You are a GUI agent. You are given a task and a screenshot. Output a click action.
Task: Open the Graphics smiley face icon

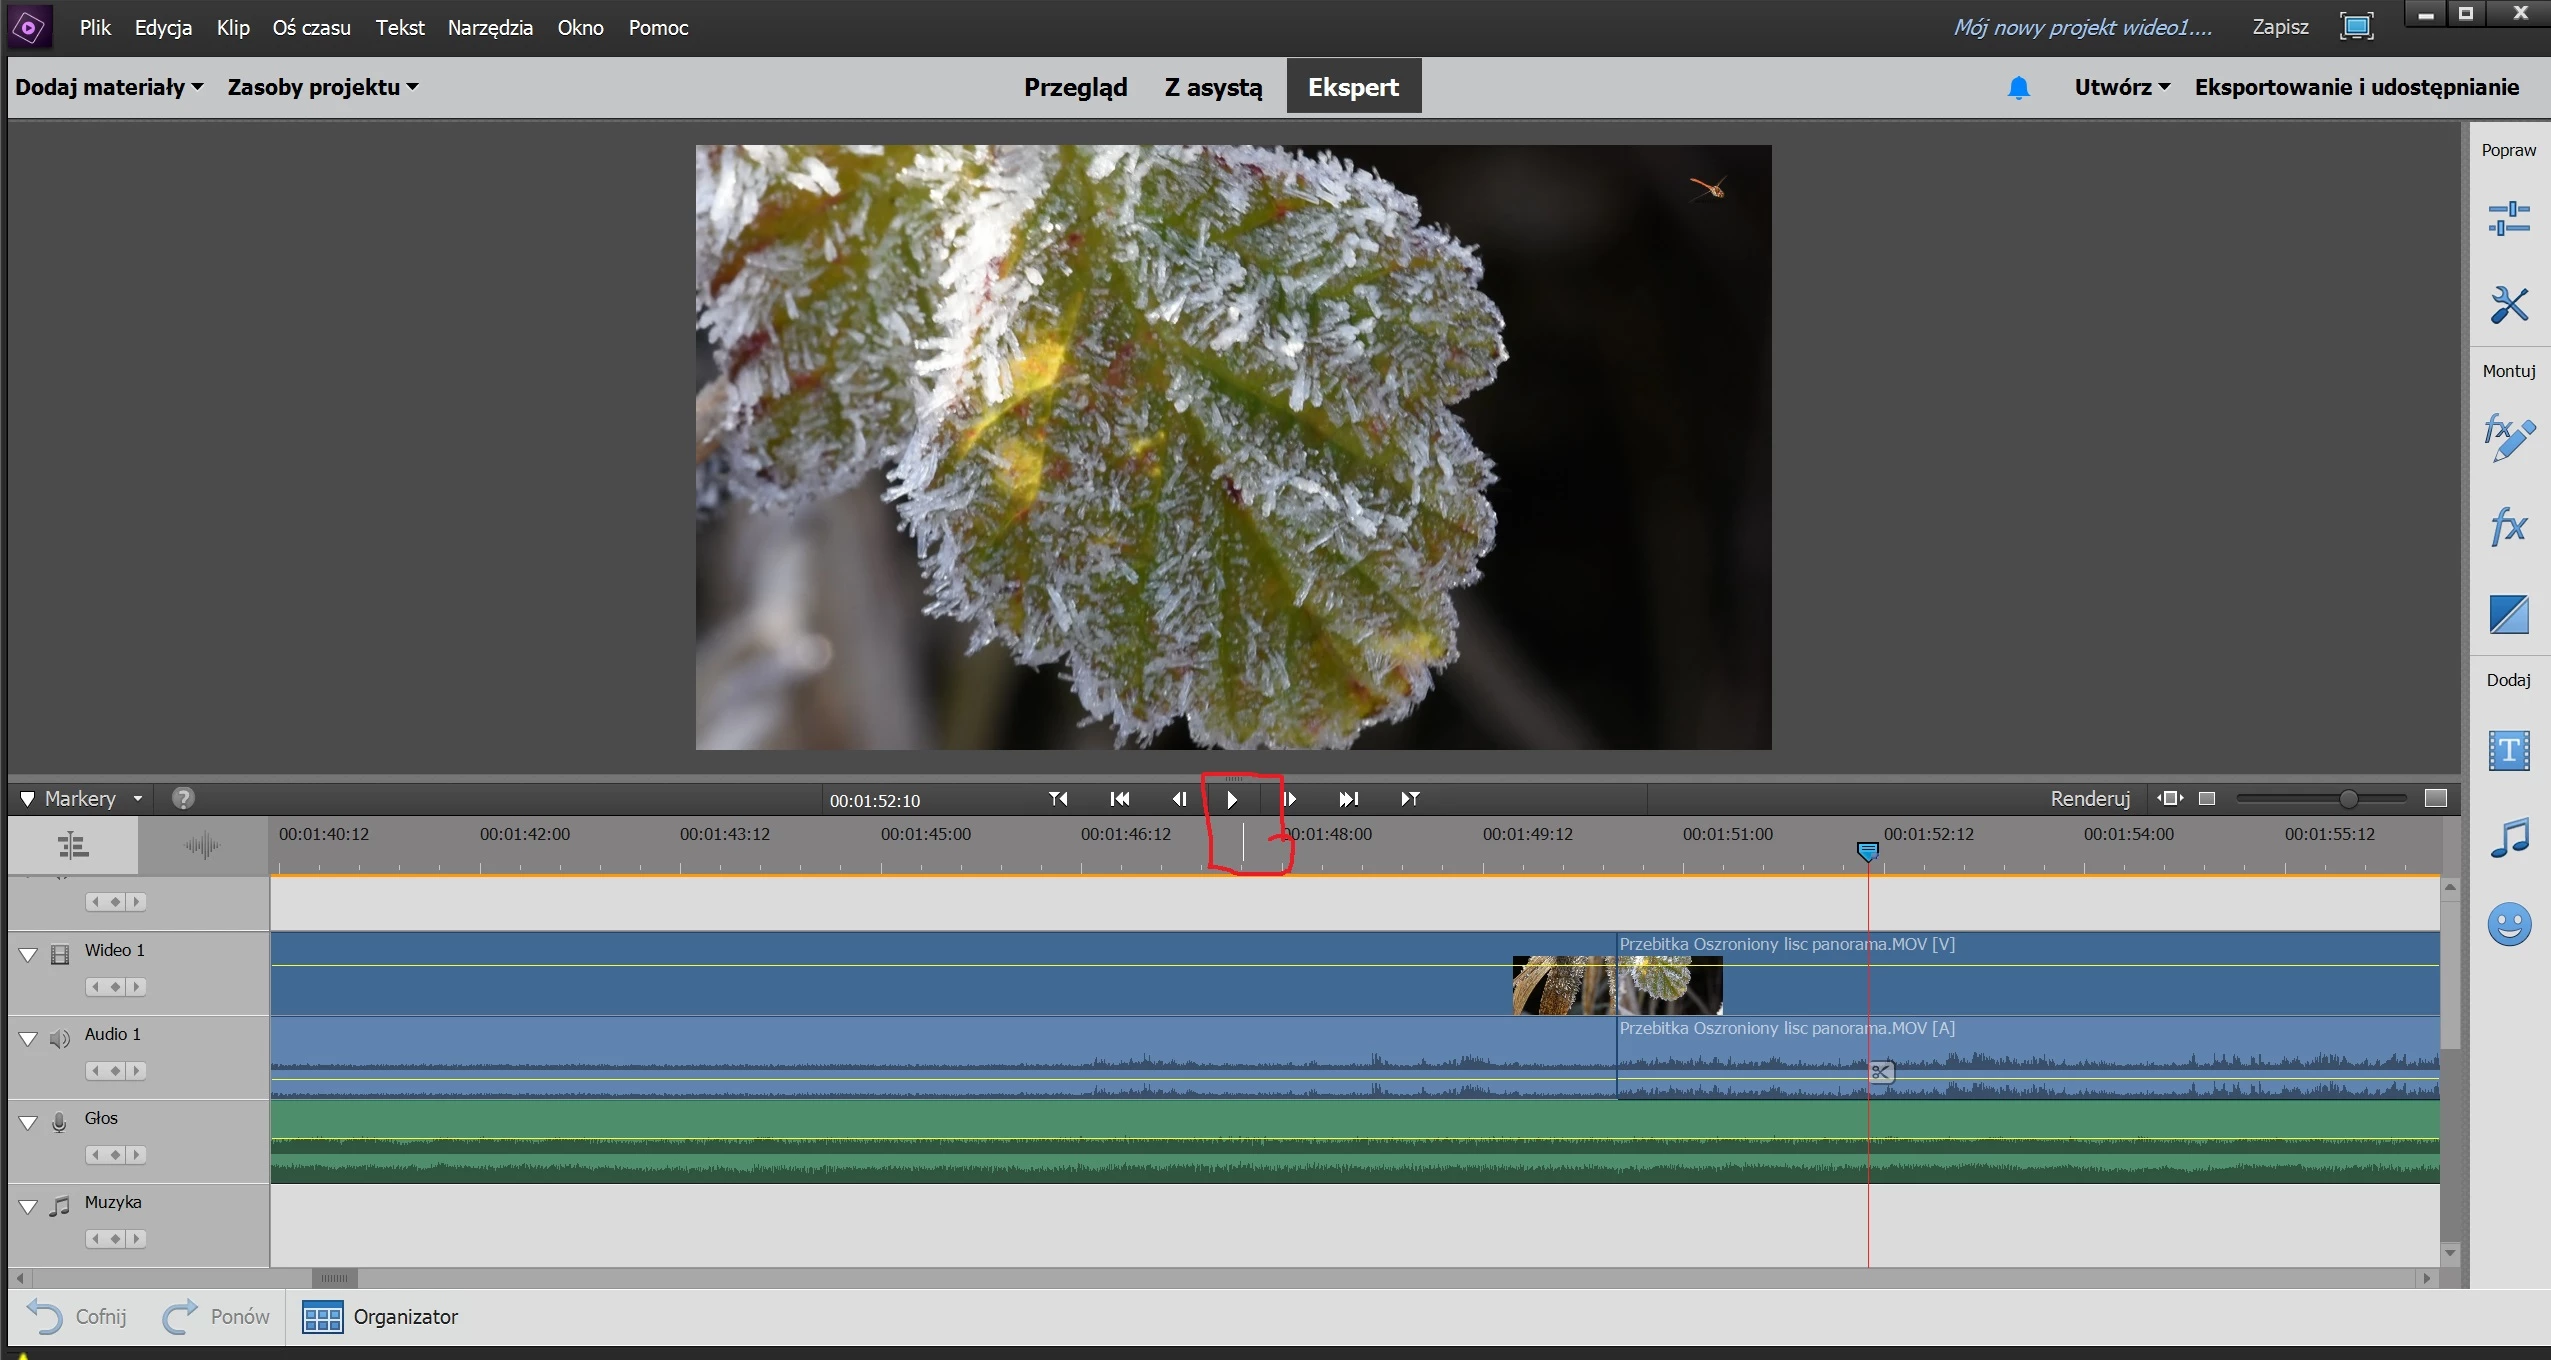point(2508,924)
